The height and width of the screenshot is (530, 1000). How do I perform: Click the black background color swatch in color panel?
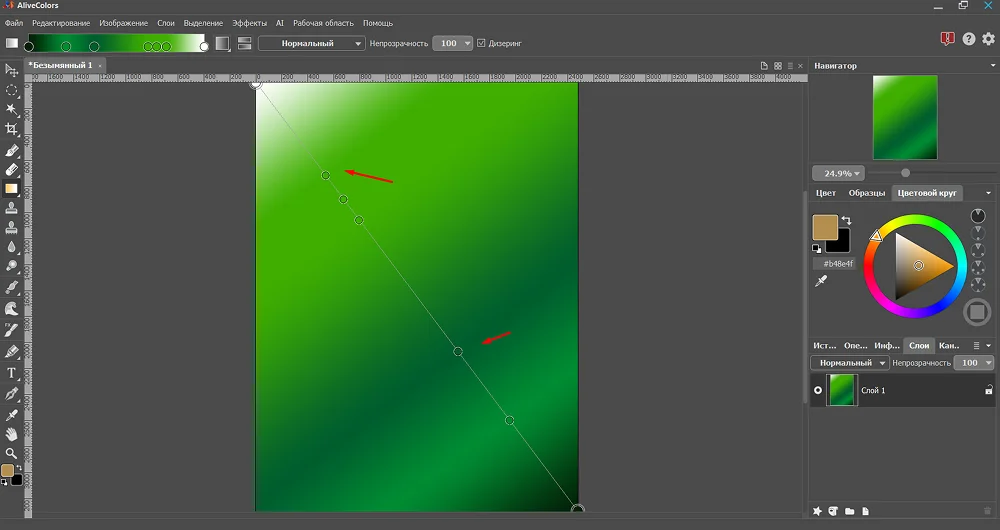[x=841, y=244]
